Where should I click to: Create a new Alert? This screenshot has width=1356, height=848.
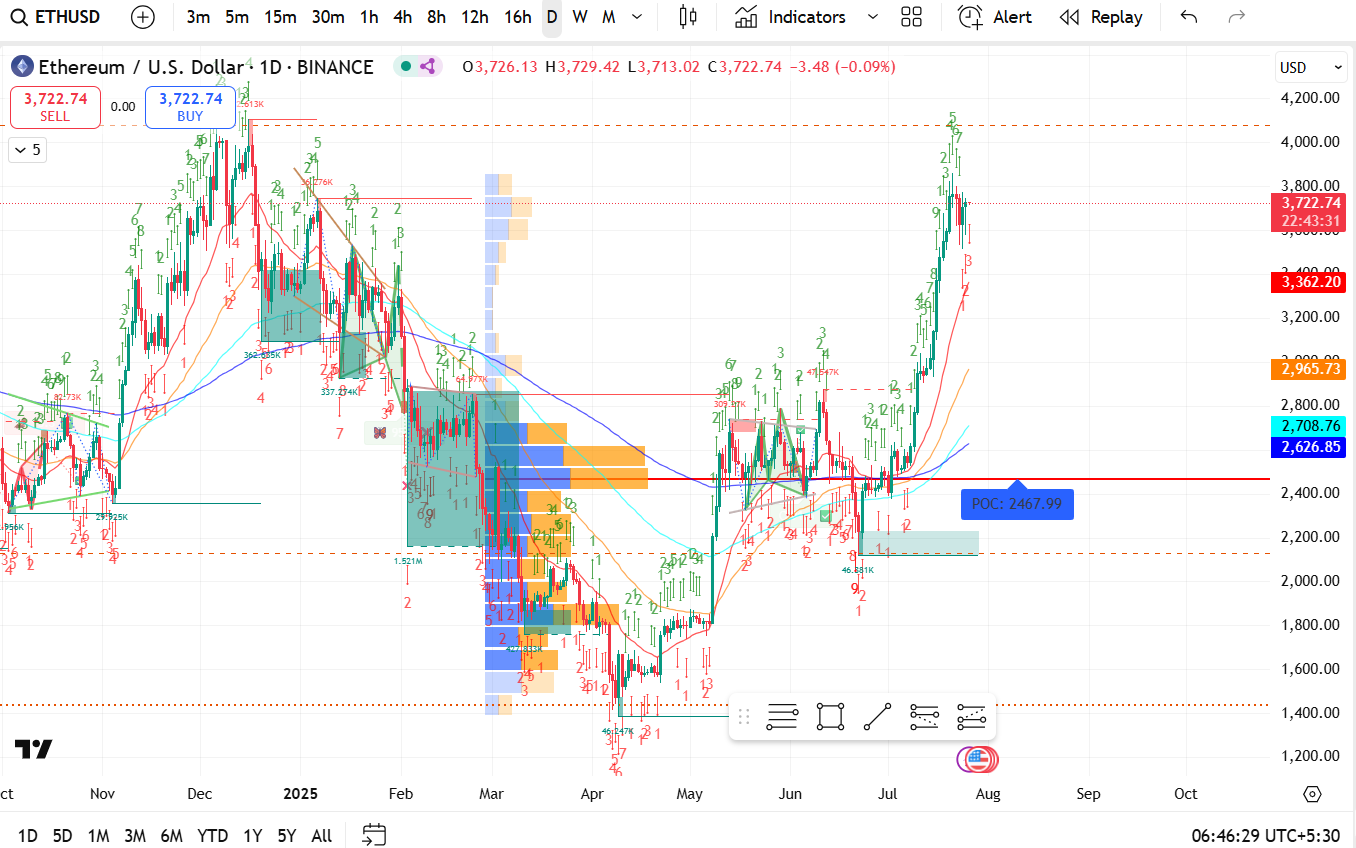coord(995,17)
